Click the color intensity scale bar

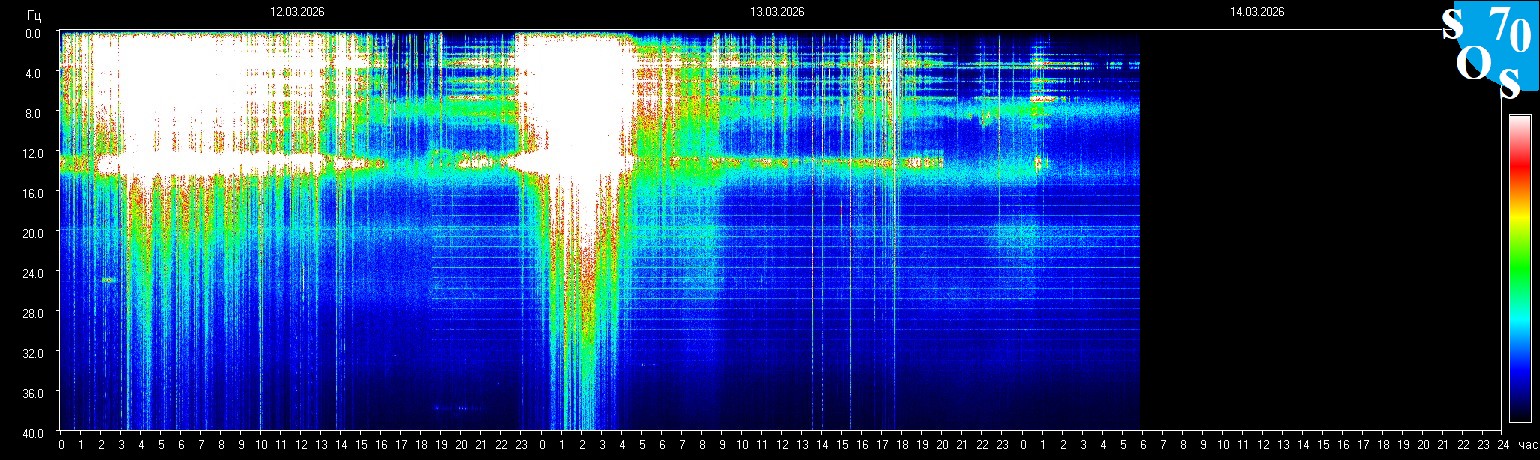[x=1520, y=268]
